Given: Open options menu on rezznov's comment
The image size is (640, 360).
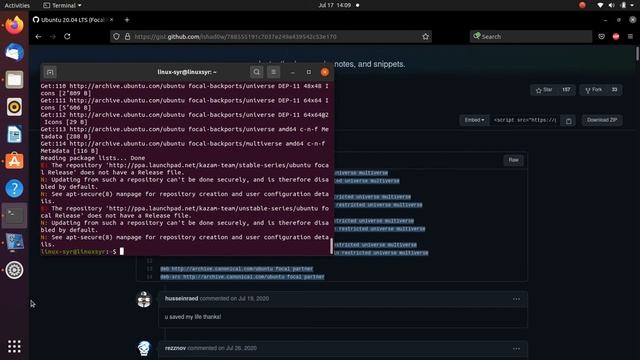Looking at the screenshot, I should click(516, 349).
